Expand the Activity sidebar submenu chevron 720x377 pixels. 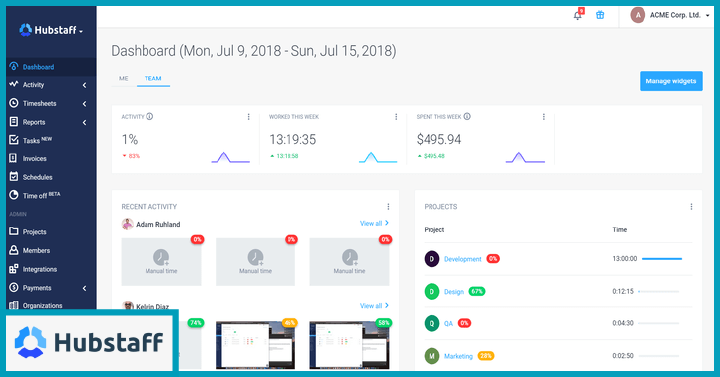pyautogui.click(x=84, y=85)
